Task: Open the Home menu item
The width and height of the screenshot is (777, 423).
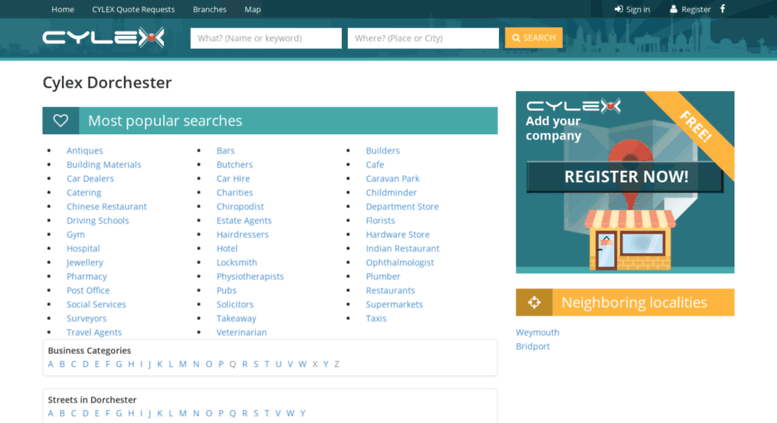Action: click(62, 9)
